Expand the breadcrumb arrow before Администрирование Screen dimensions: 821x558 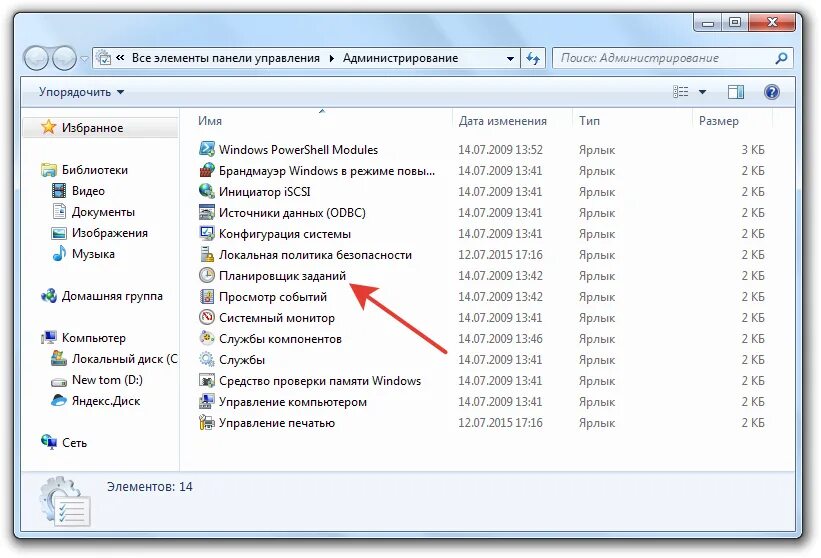click(x=331, y=58)
